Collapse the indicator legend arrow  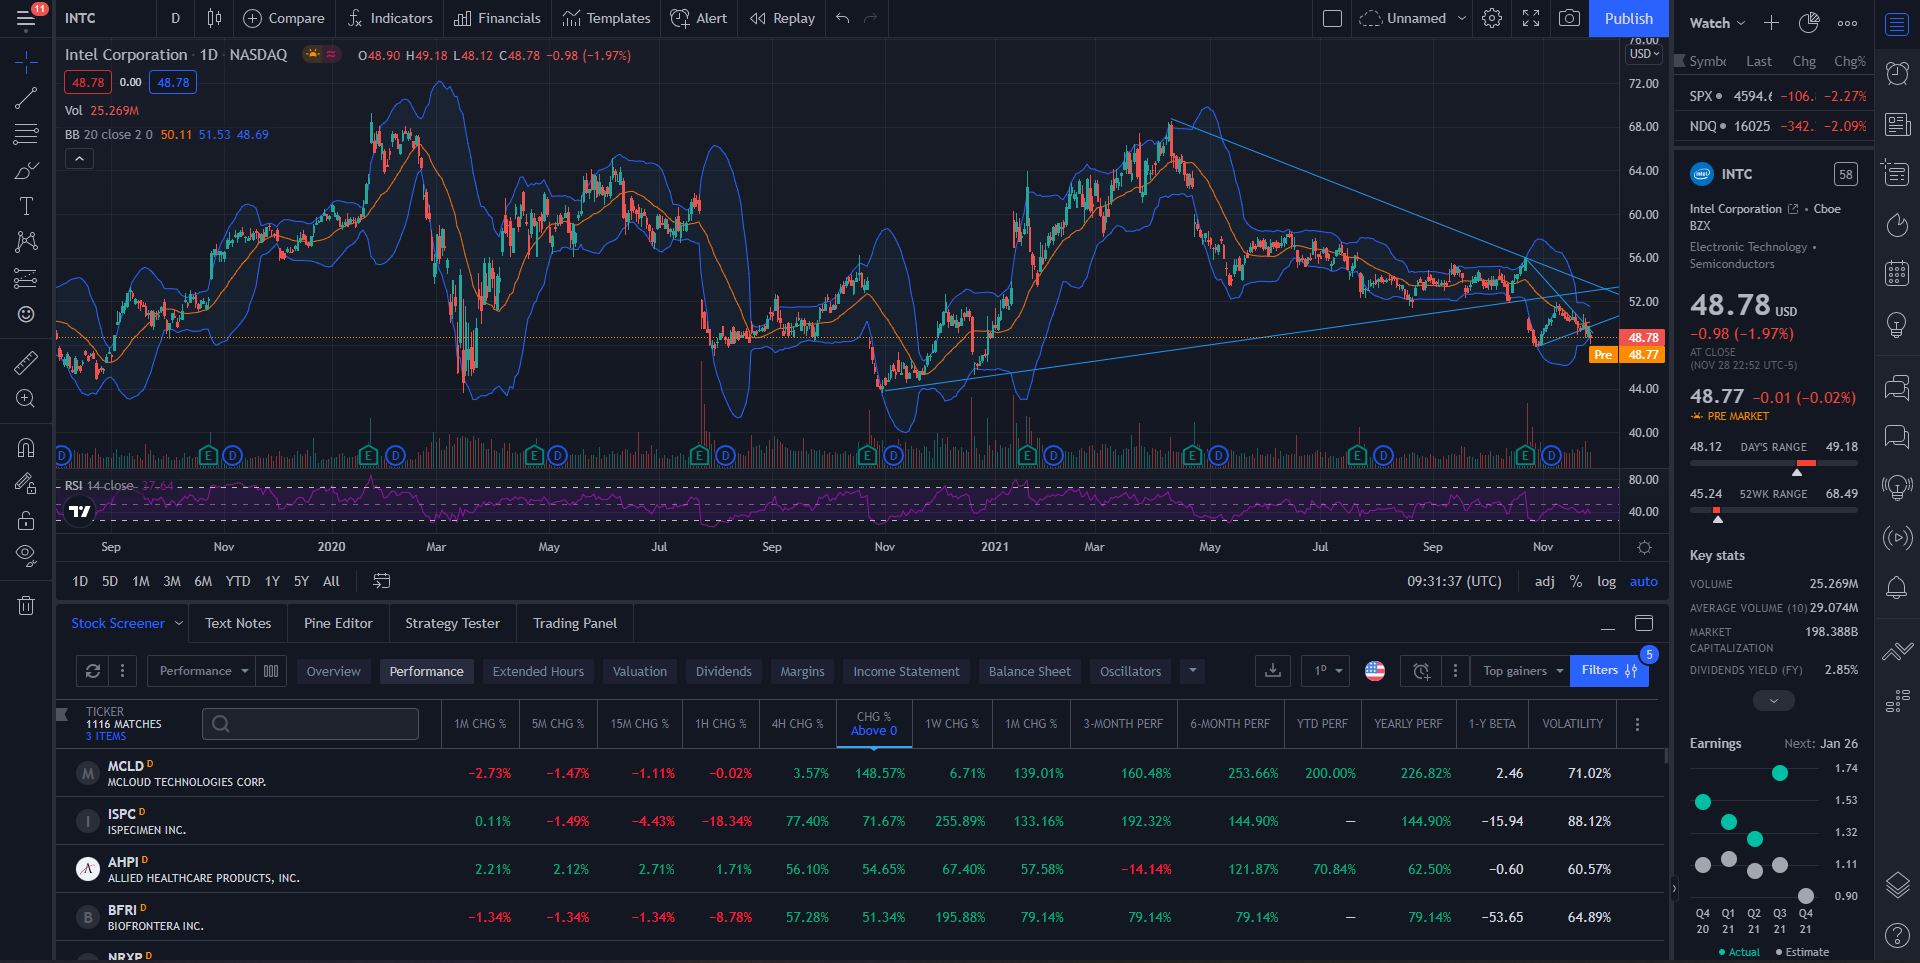click(x=79, y=158)
